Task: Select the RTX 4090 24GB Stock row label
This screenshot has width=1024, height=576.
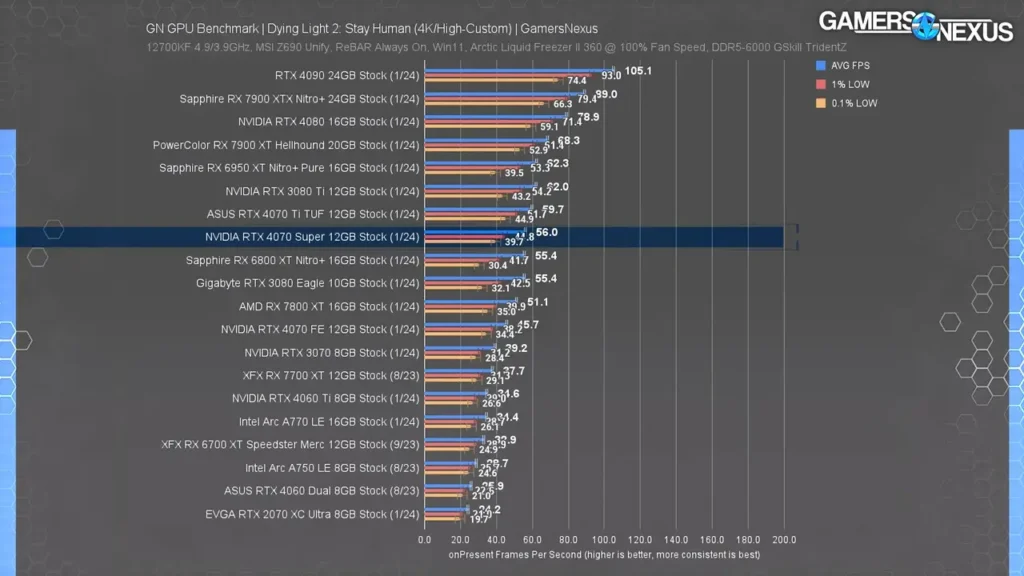Action: 347,76
